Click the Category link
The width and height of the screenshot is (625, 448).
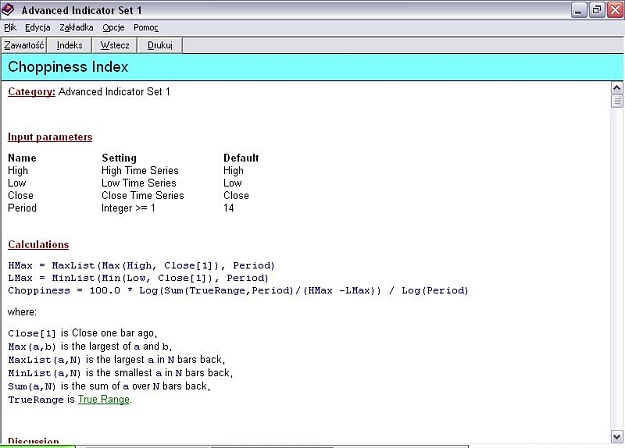click(x=31, y=92)
